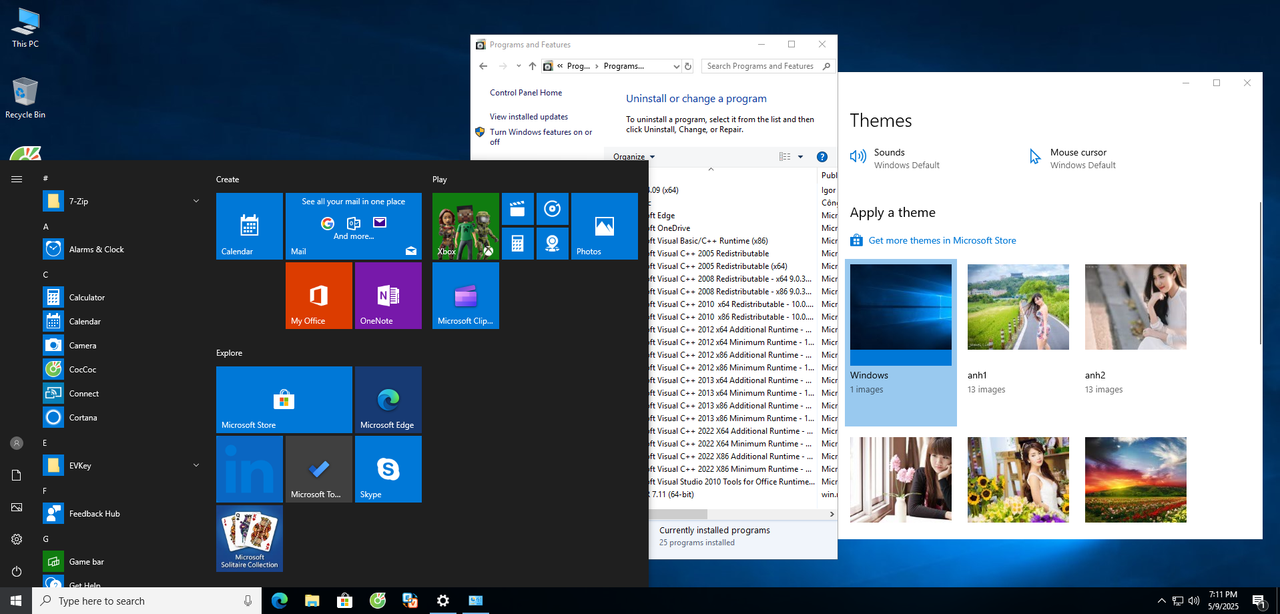The height and width of the screenshot is (614, 1280).
Task: Click Turn Windows features on or off
Action: click(541, 137)
